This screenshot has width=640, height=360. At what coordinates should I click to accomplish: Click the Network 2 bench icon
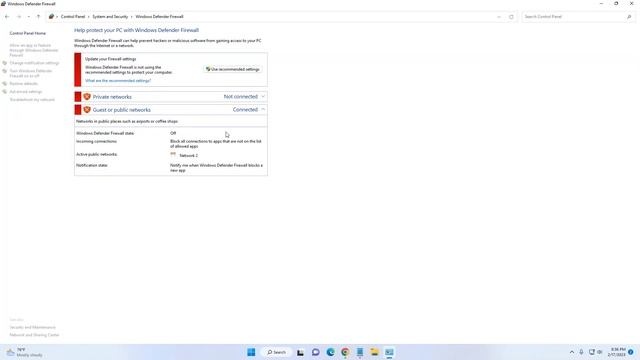coord(173,155)
